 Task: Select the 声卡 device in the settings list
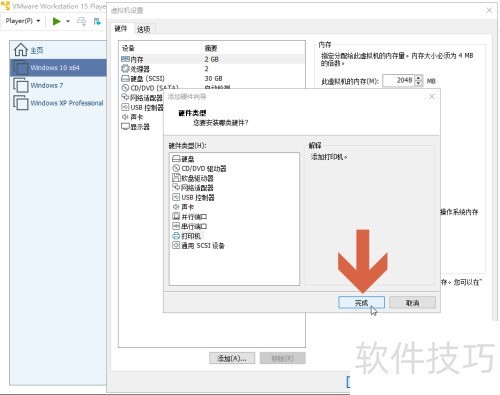(132, 117)
